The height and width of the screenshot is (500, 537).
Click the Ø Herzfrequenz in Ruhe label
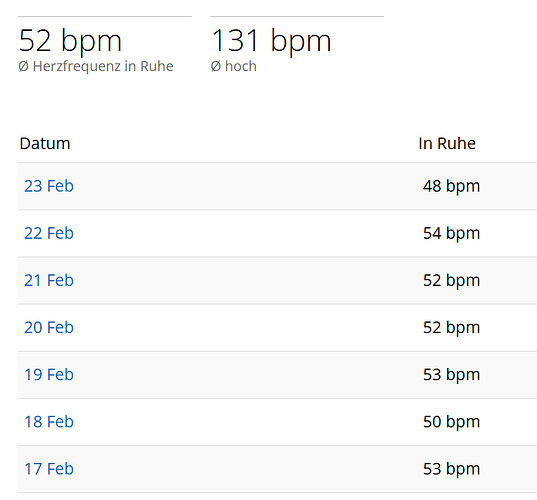[x=96, y=66]
